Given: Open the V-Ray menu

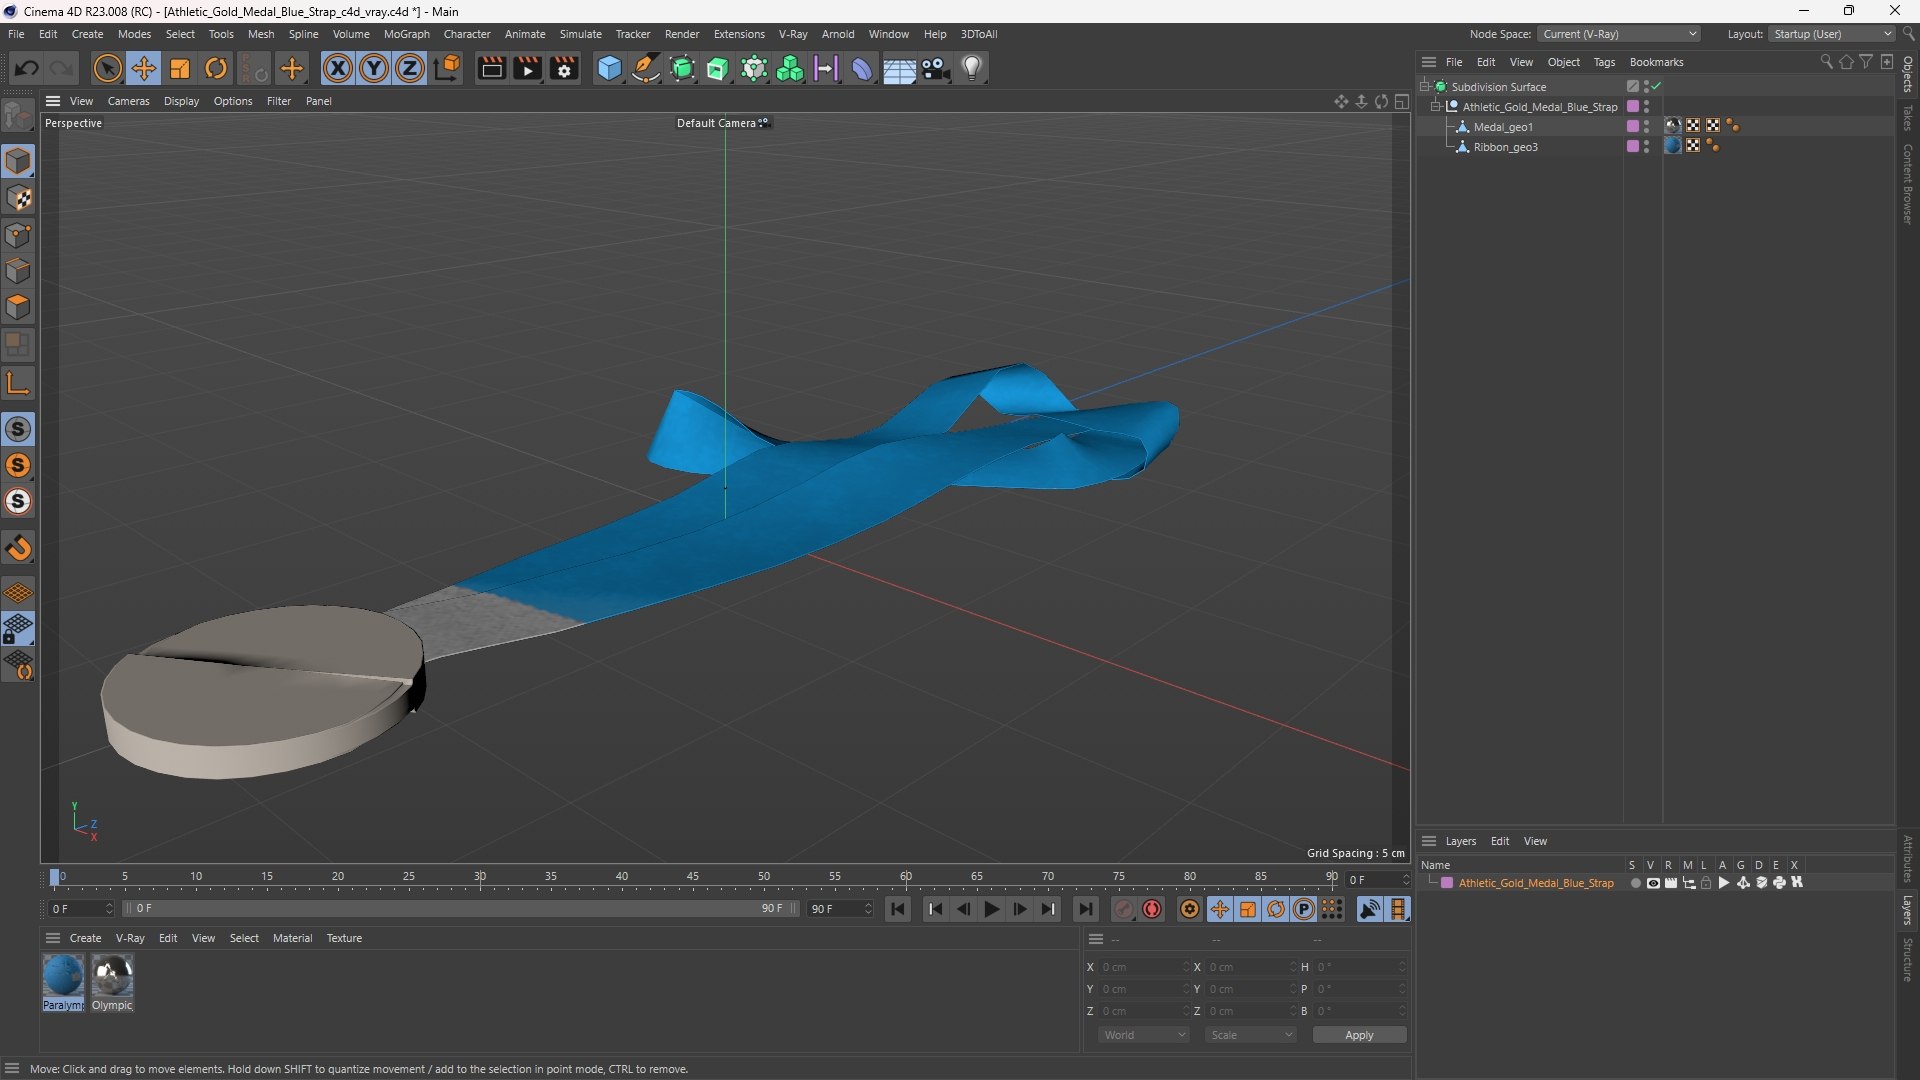Looking at the screenshot, I should coord(793,34).
